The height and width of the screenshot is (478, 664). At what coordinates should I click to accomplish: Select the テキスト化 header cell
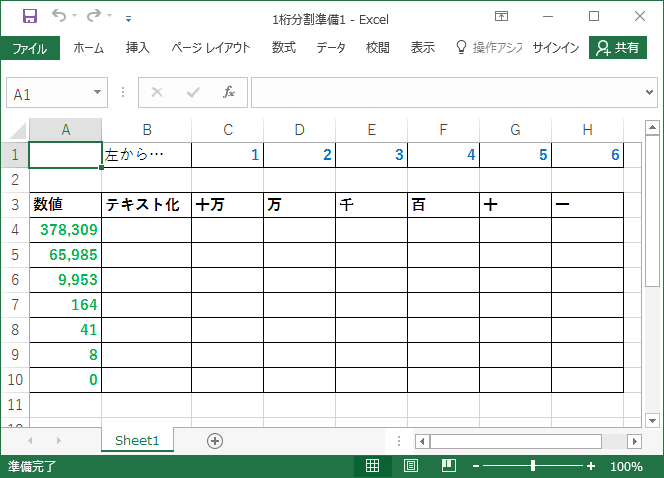pyautogui.click(x=147, y=205)
